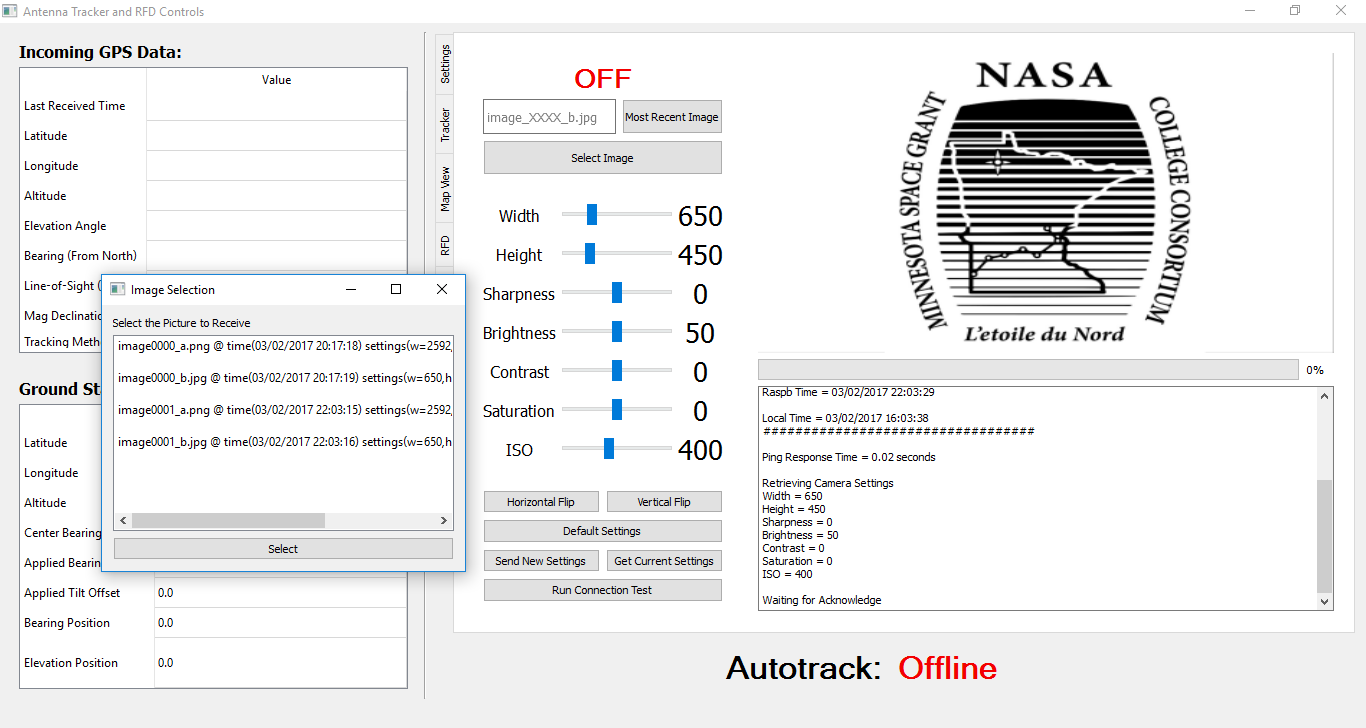Adjust the Height slider
The image size is (1366, 728).
[617, 253]
